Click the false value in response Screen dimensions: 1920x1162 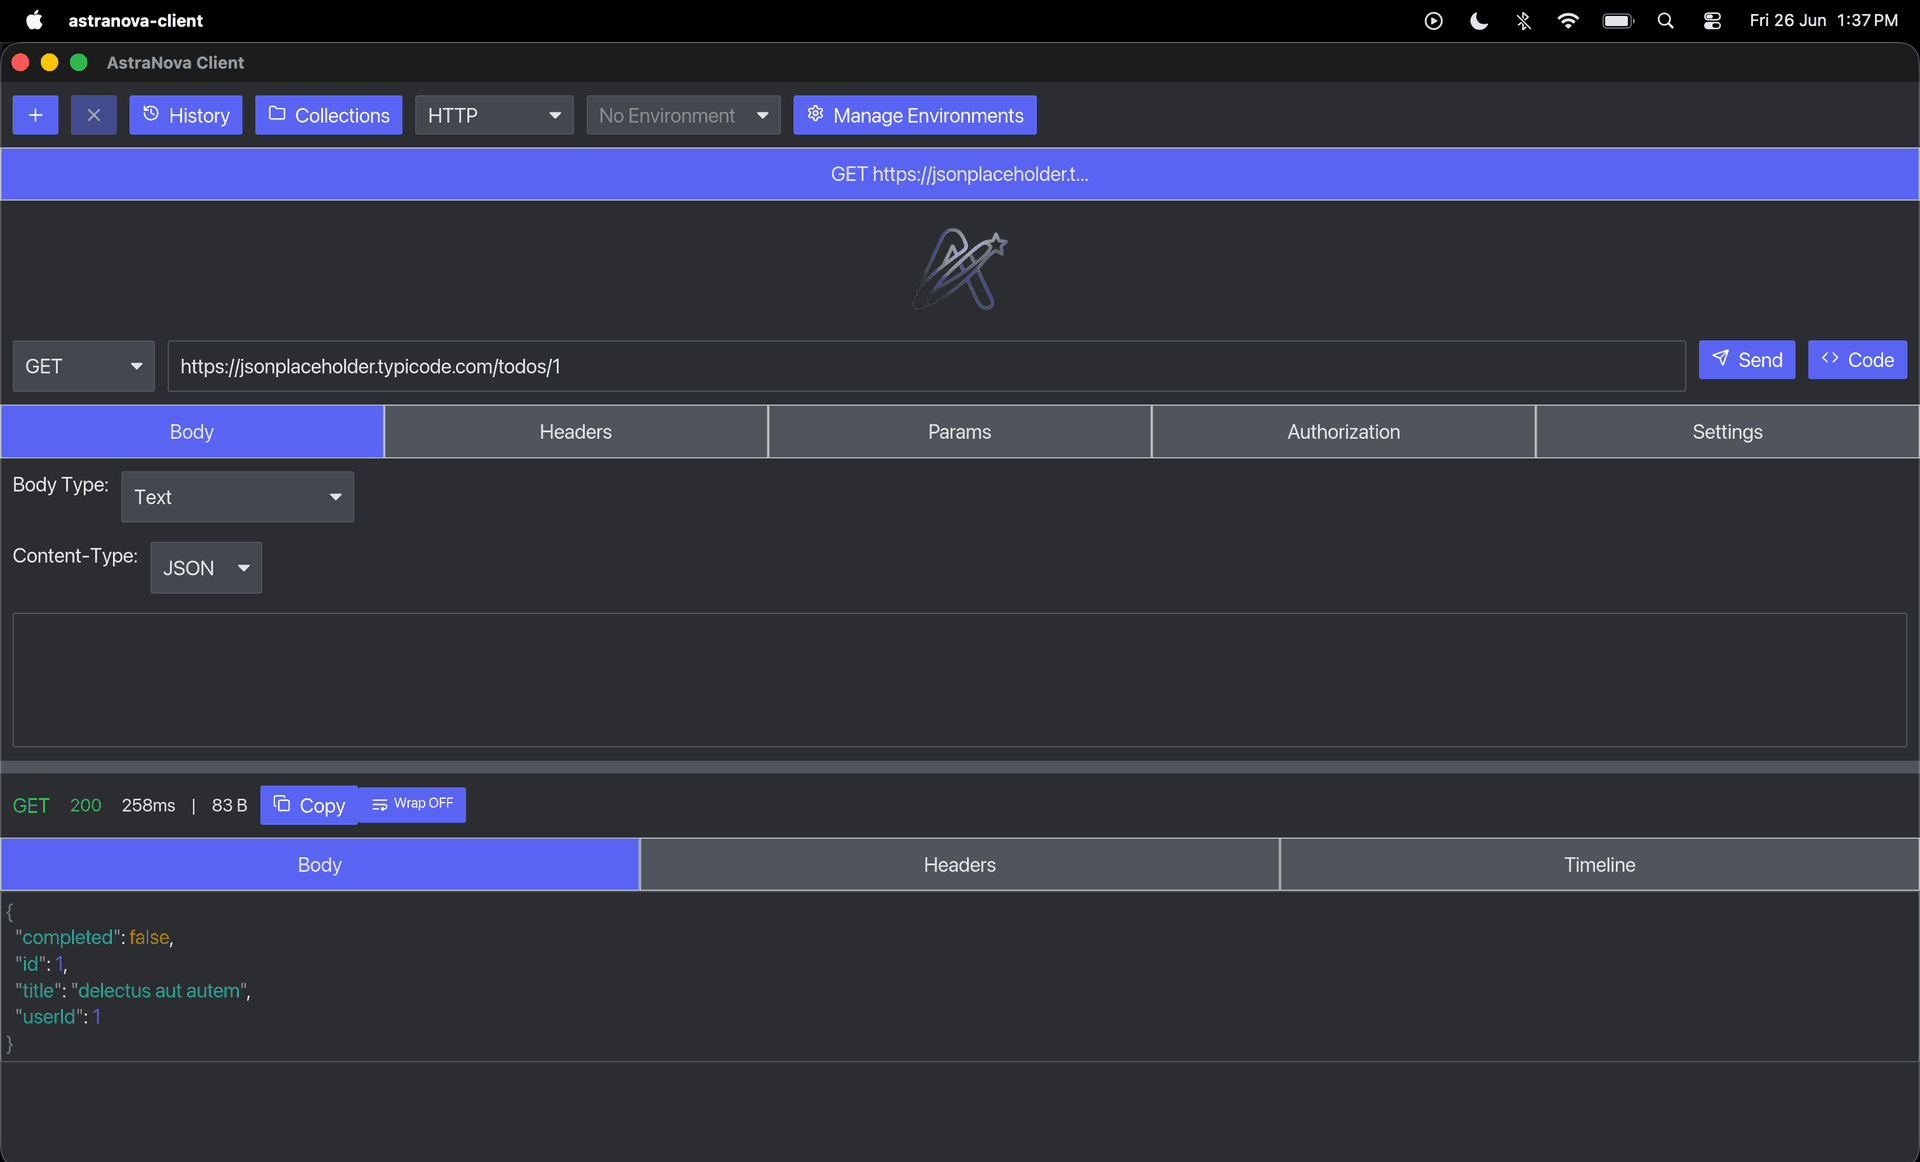coord(149,938)
